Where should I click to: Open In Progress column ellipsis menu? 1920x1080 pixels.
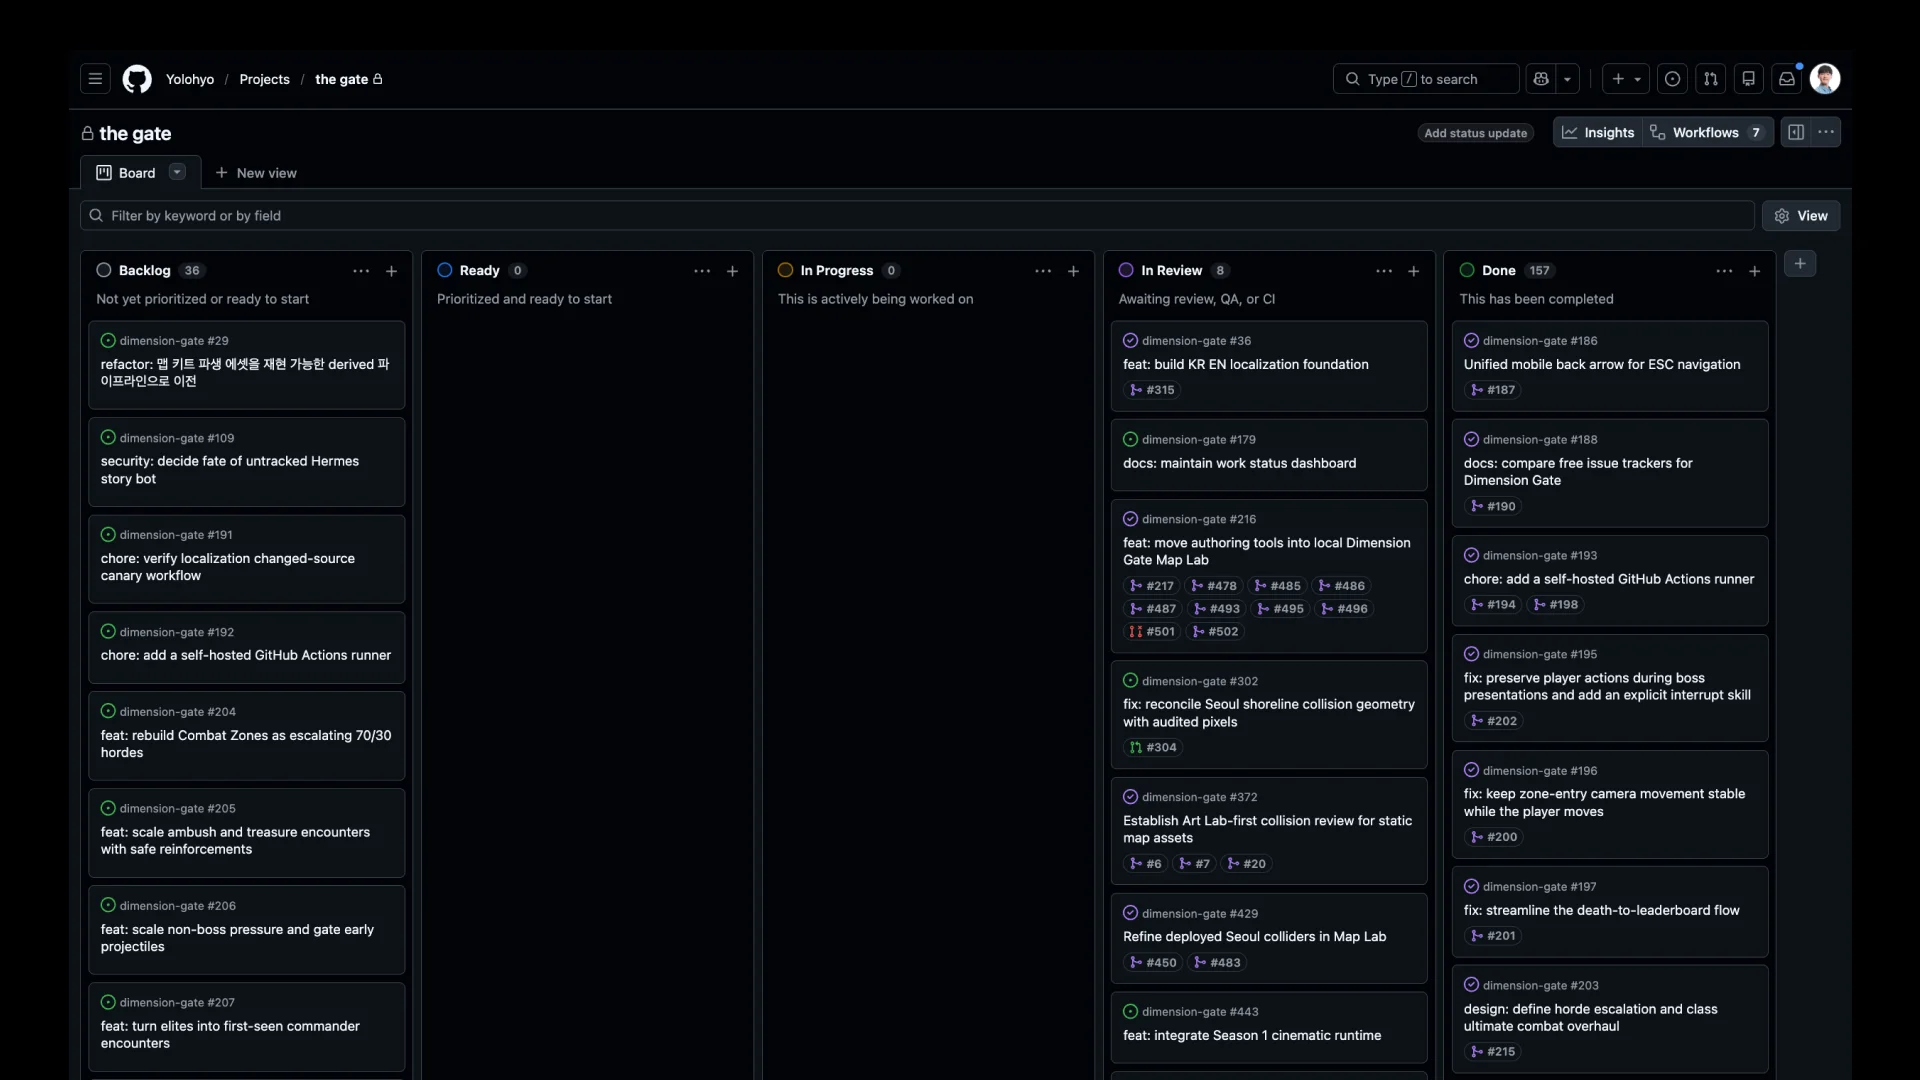1043,271
